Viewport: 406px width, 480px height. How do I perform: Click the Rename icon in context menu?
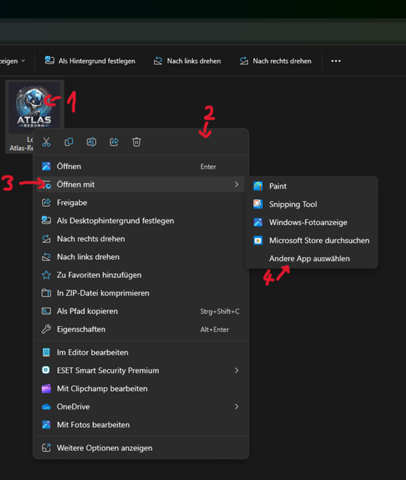91,142
